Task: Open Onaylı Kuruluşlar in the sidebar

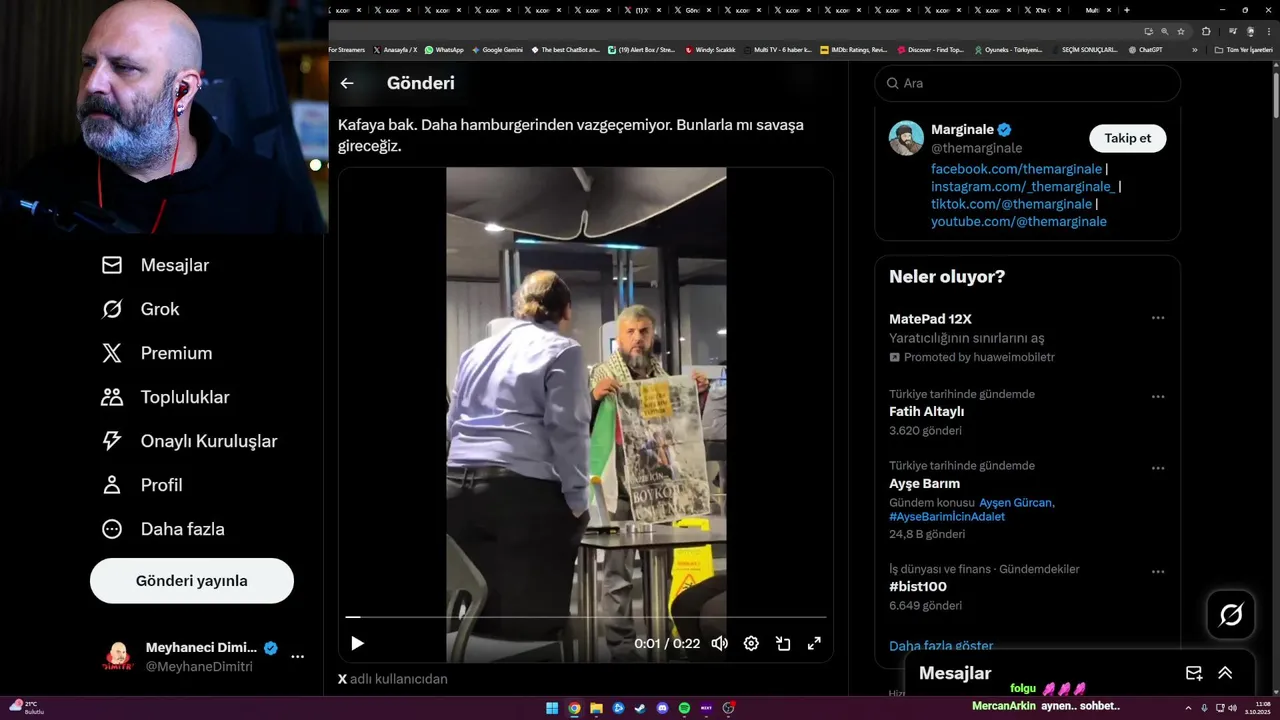Action: pos(190,441)
